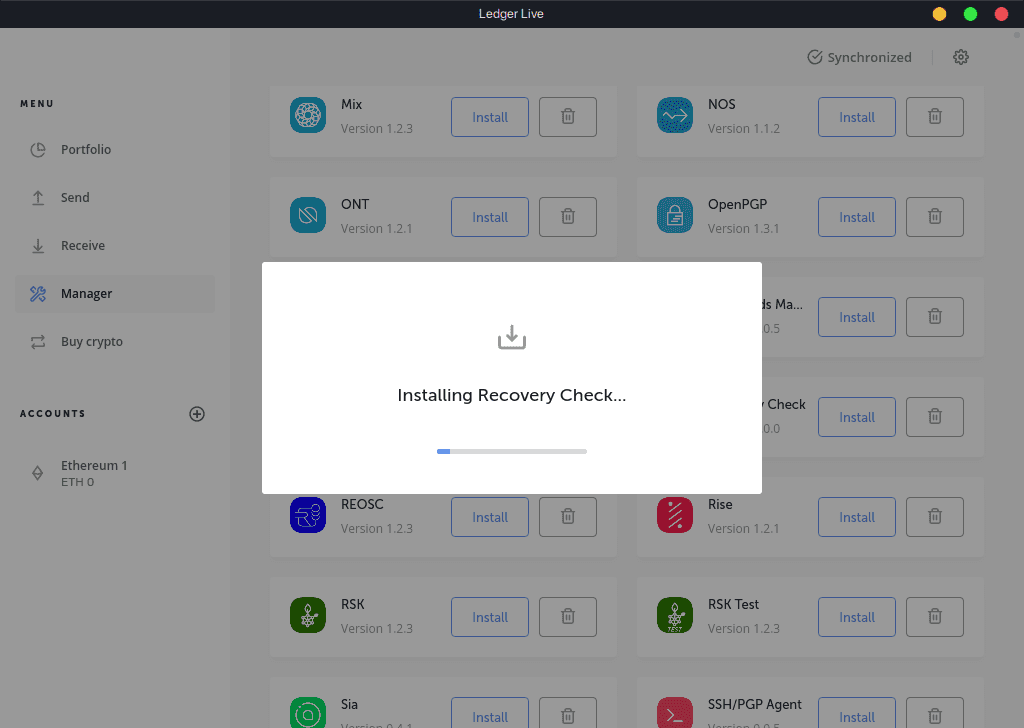The image size is (1024, 728).
Task: Install the NOS app
Action: pyautogui.click(x=857, y=117)
